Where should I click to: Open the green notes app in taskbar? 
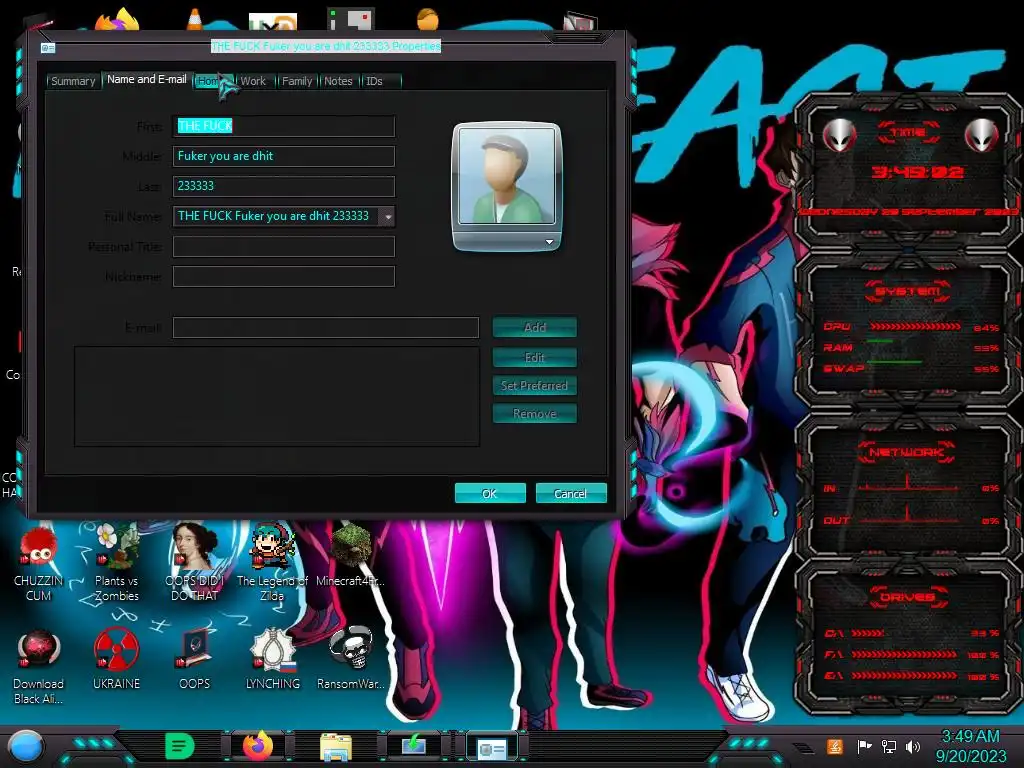(x=180, y=746)
